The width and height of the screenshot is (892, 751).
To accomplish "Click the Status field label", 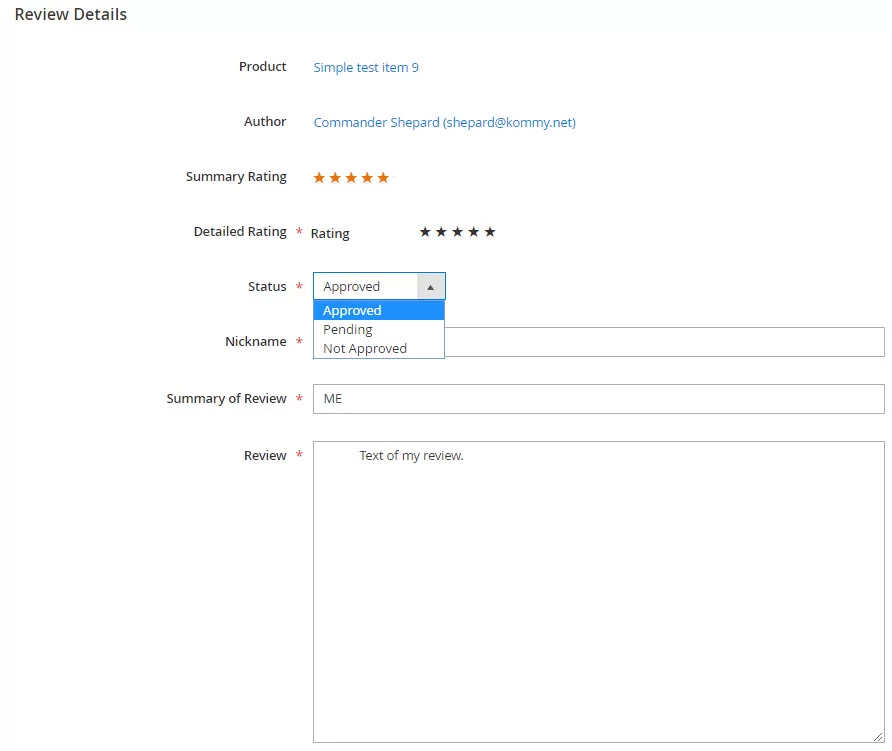I will click(x=267, y=287).
